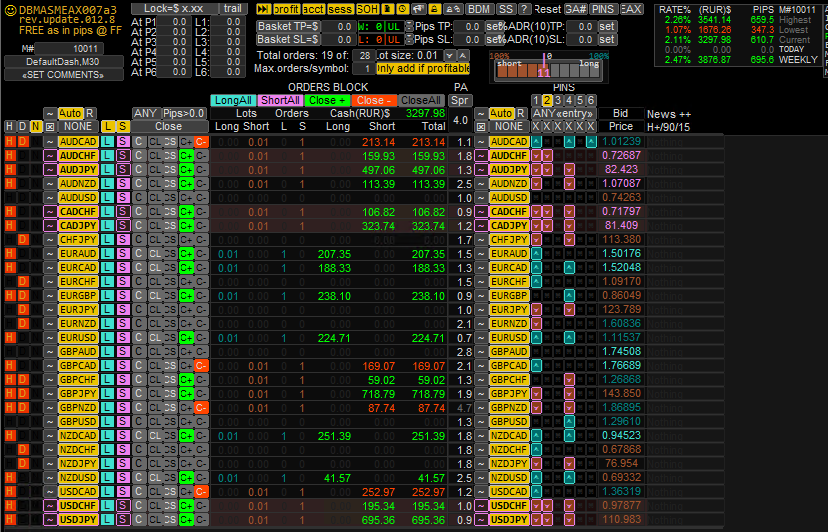Toggle 'Only add if profitable' option
The height and width of the screenshot is (532, 828).
(423, 69)
